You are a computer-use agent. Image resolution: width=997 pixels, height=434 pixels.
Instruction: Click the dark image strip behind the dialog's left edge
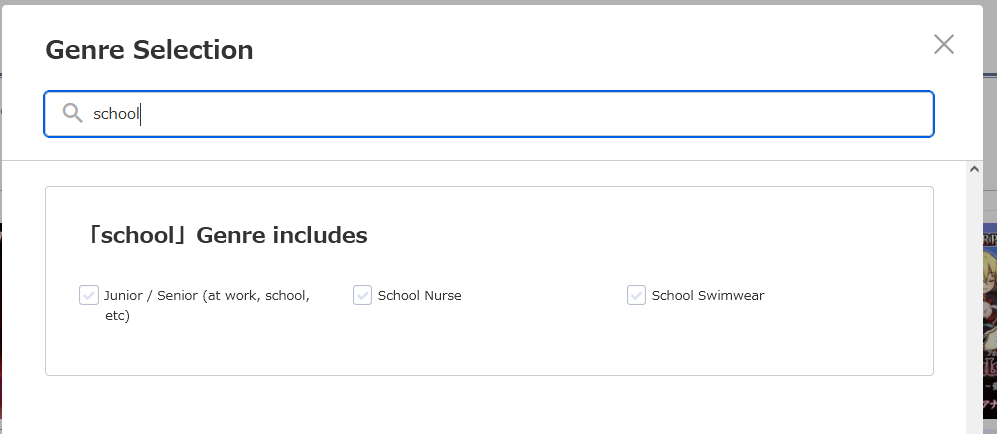click(1, 320)
